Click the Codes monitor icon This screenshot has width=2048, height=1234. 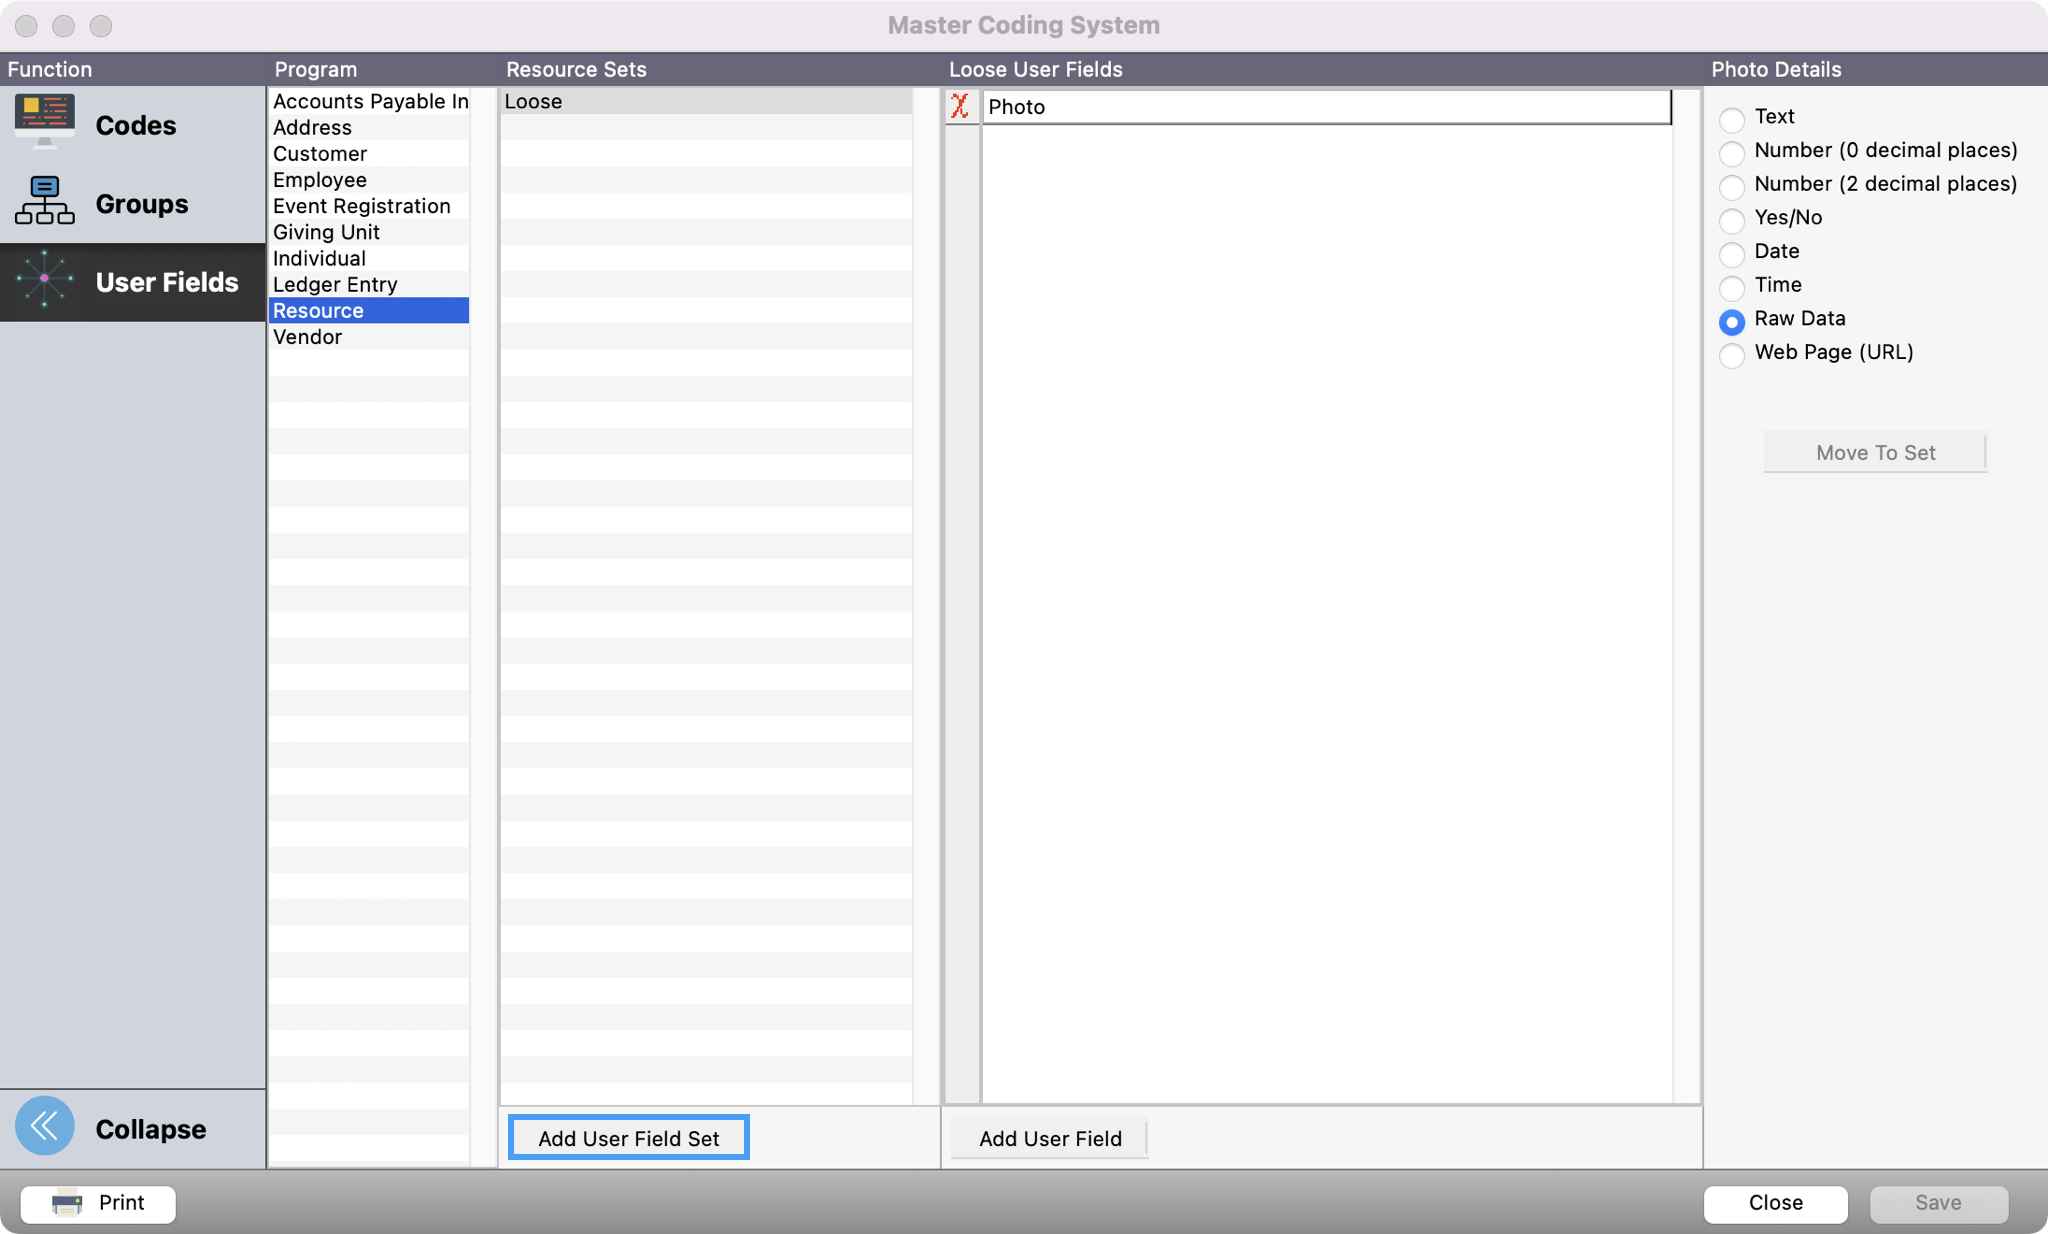45,121
